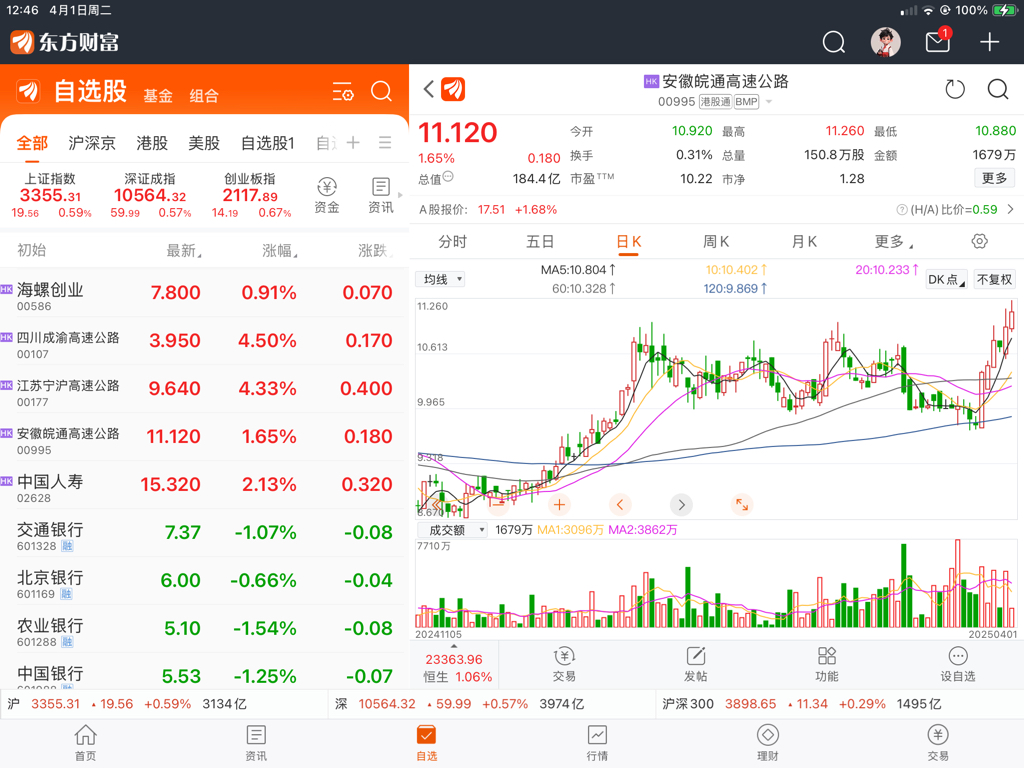Image resolution: width=1024 pixels, height=768 pixels.
Task: Tap the plus icon in header
Action: point(989,42)
